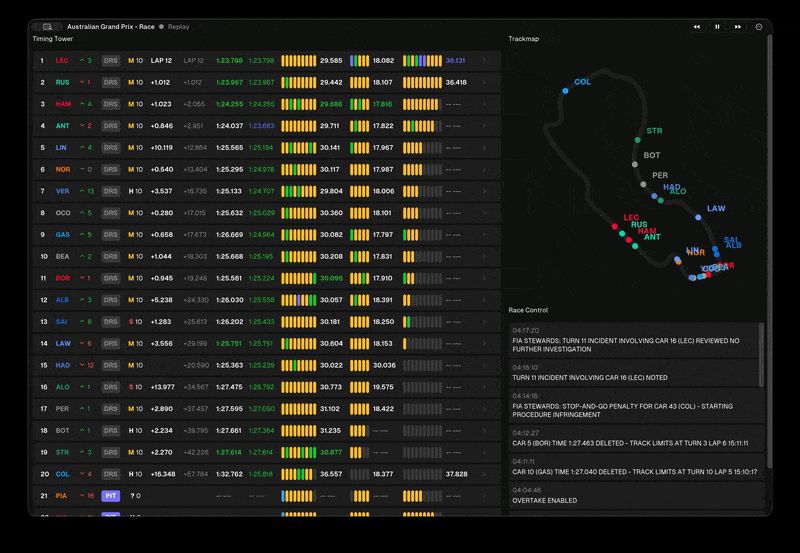Click the COL car dot on trackmap
The image size is (800, 553).
click(565, 91)
